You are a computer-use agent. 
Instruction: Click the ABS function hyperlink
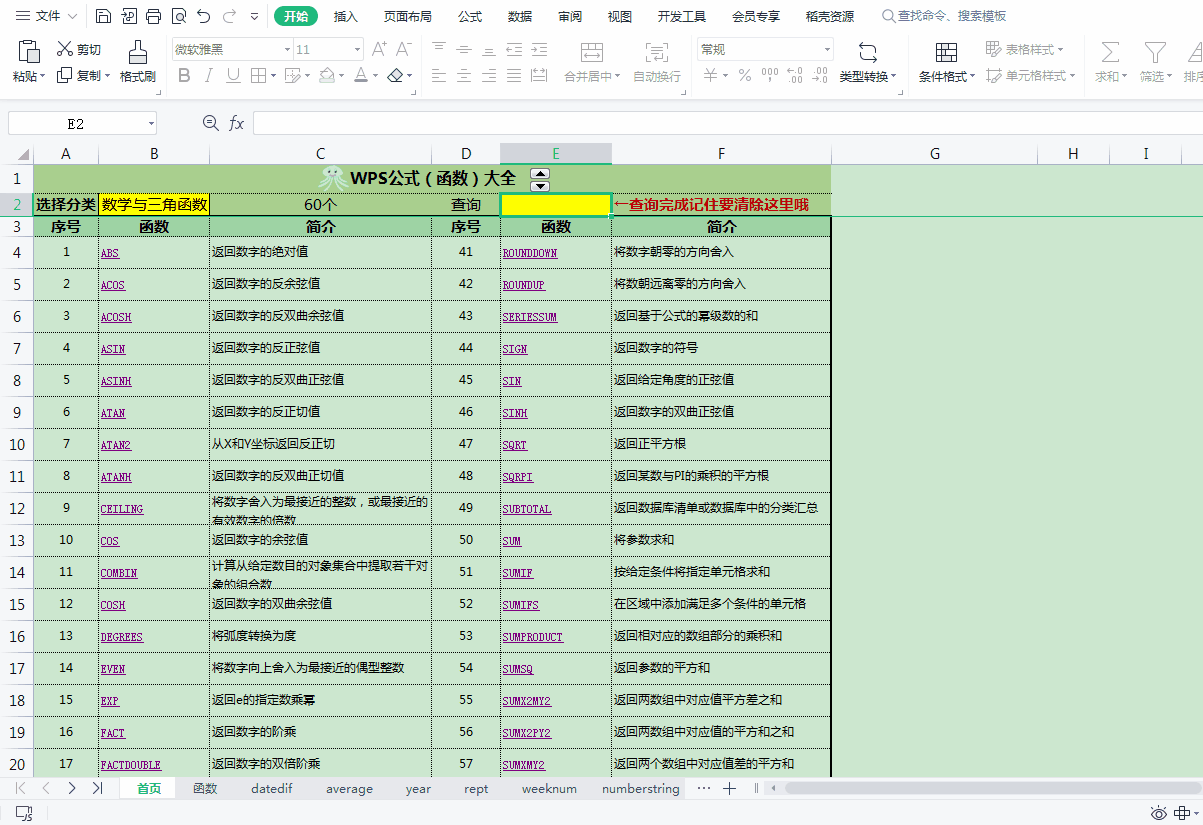[110, 253]
